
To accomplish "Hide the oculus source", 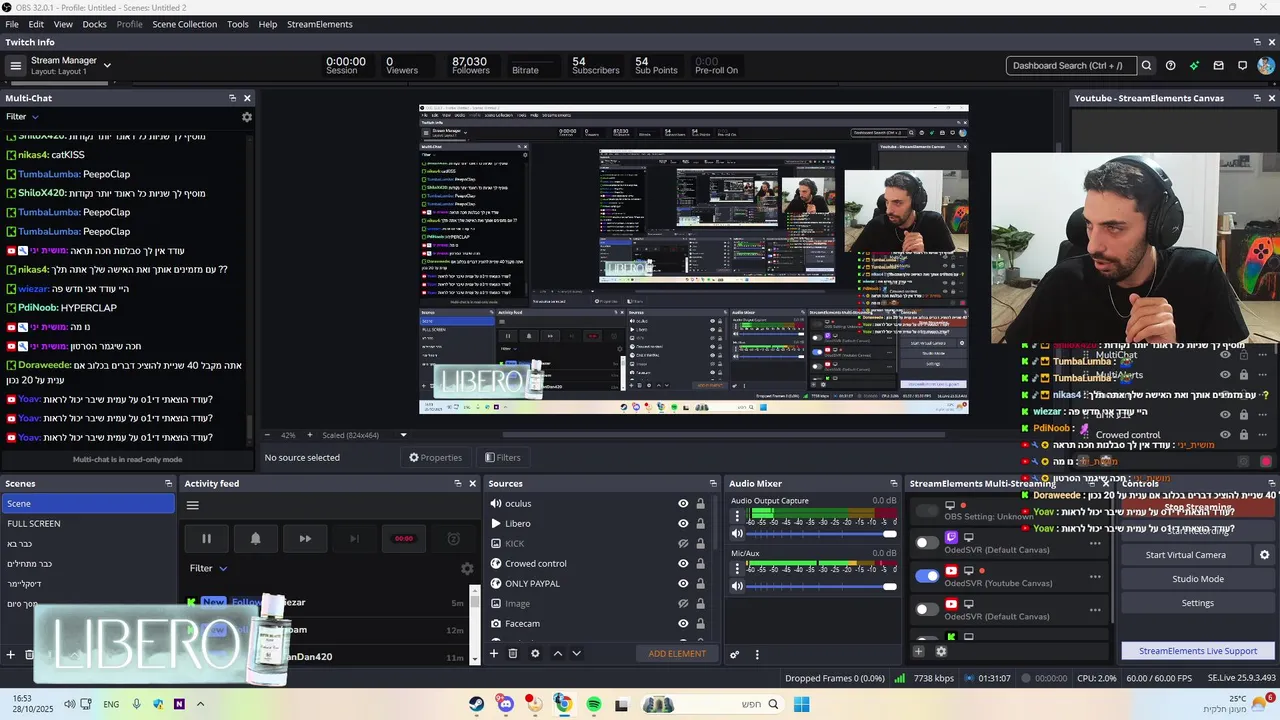I will pos(683,504).
